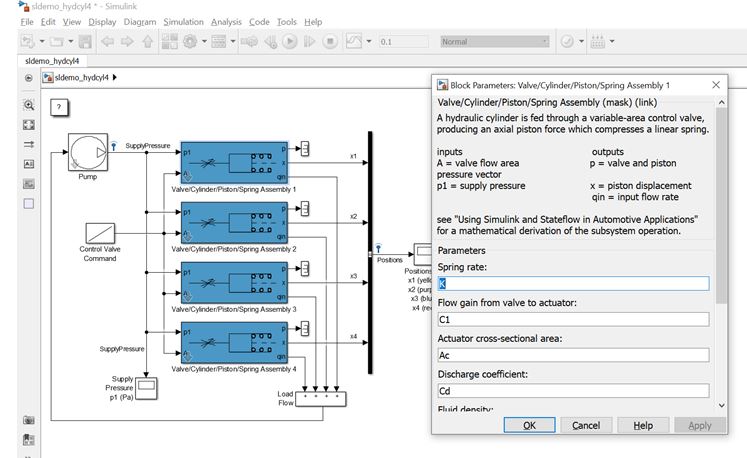The image size is (747, 458).
Task: Click the Open model toolbar icon
Action: click(x=56, y=42)
